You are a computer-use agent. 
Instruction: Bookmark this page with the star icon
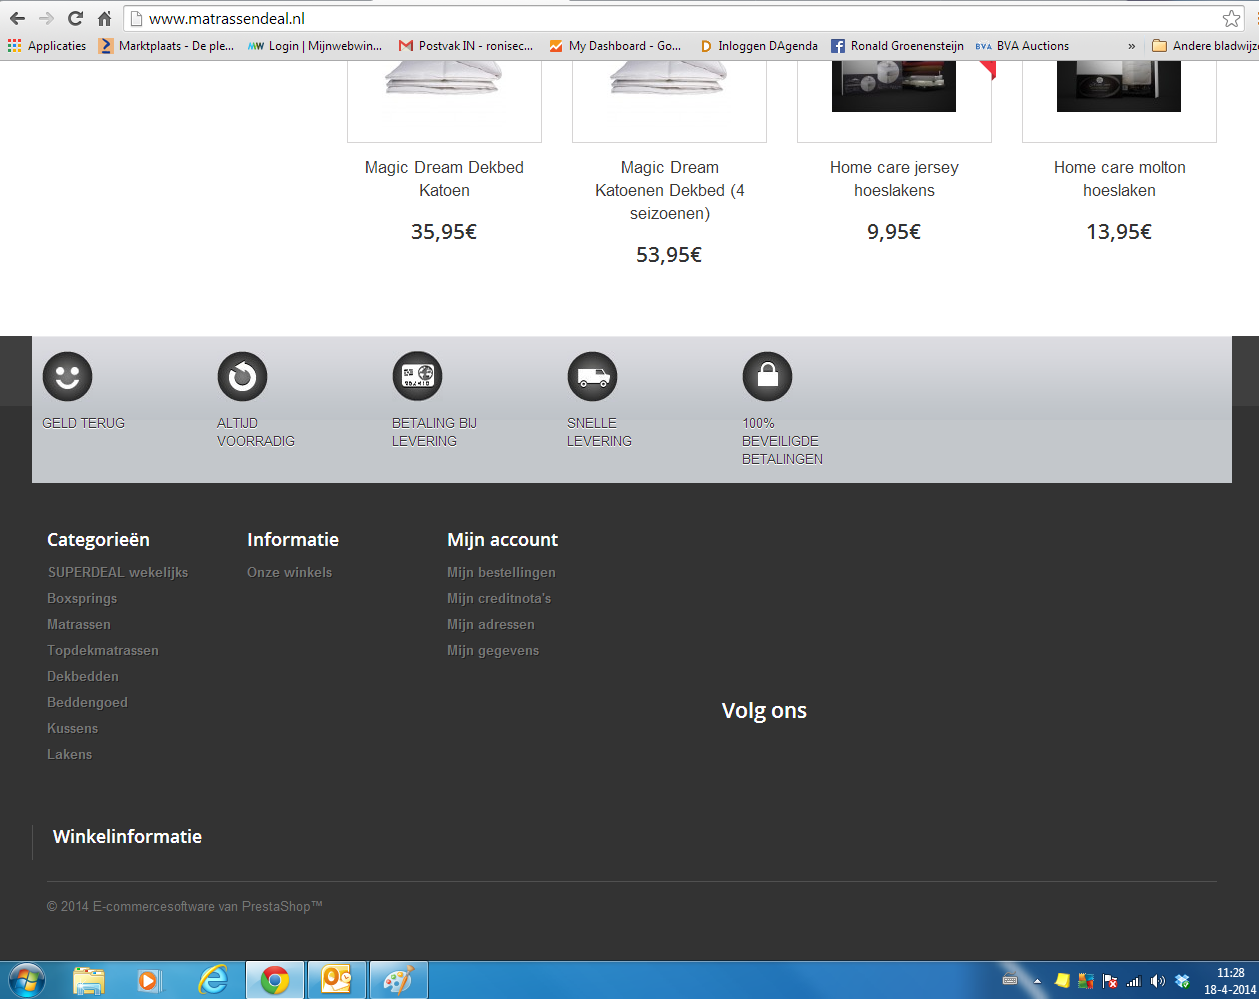(1231, 19)
